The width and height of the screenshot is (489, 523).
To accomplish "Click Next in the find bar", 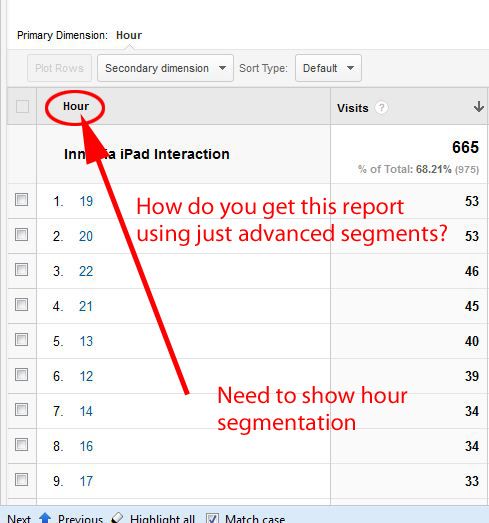I will (x=19, y=519).
